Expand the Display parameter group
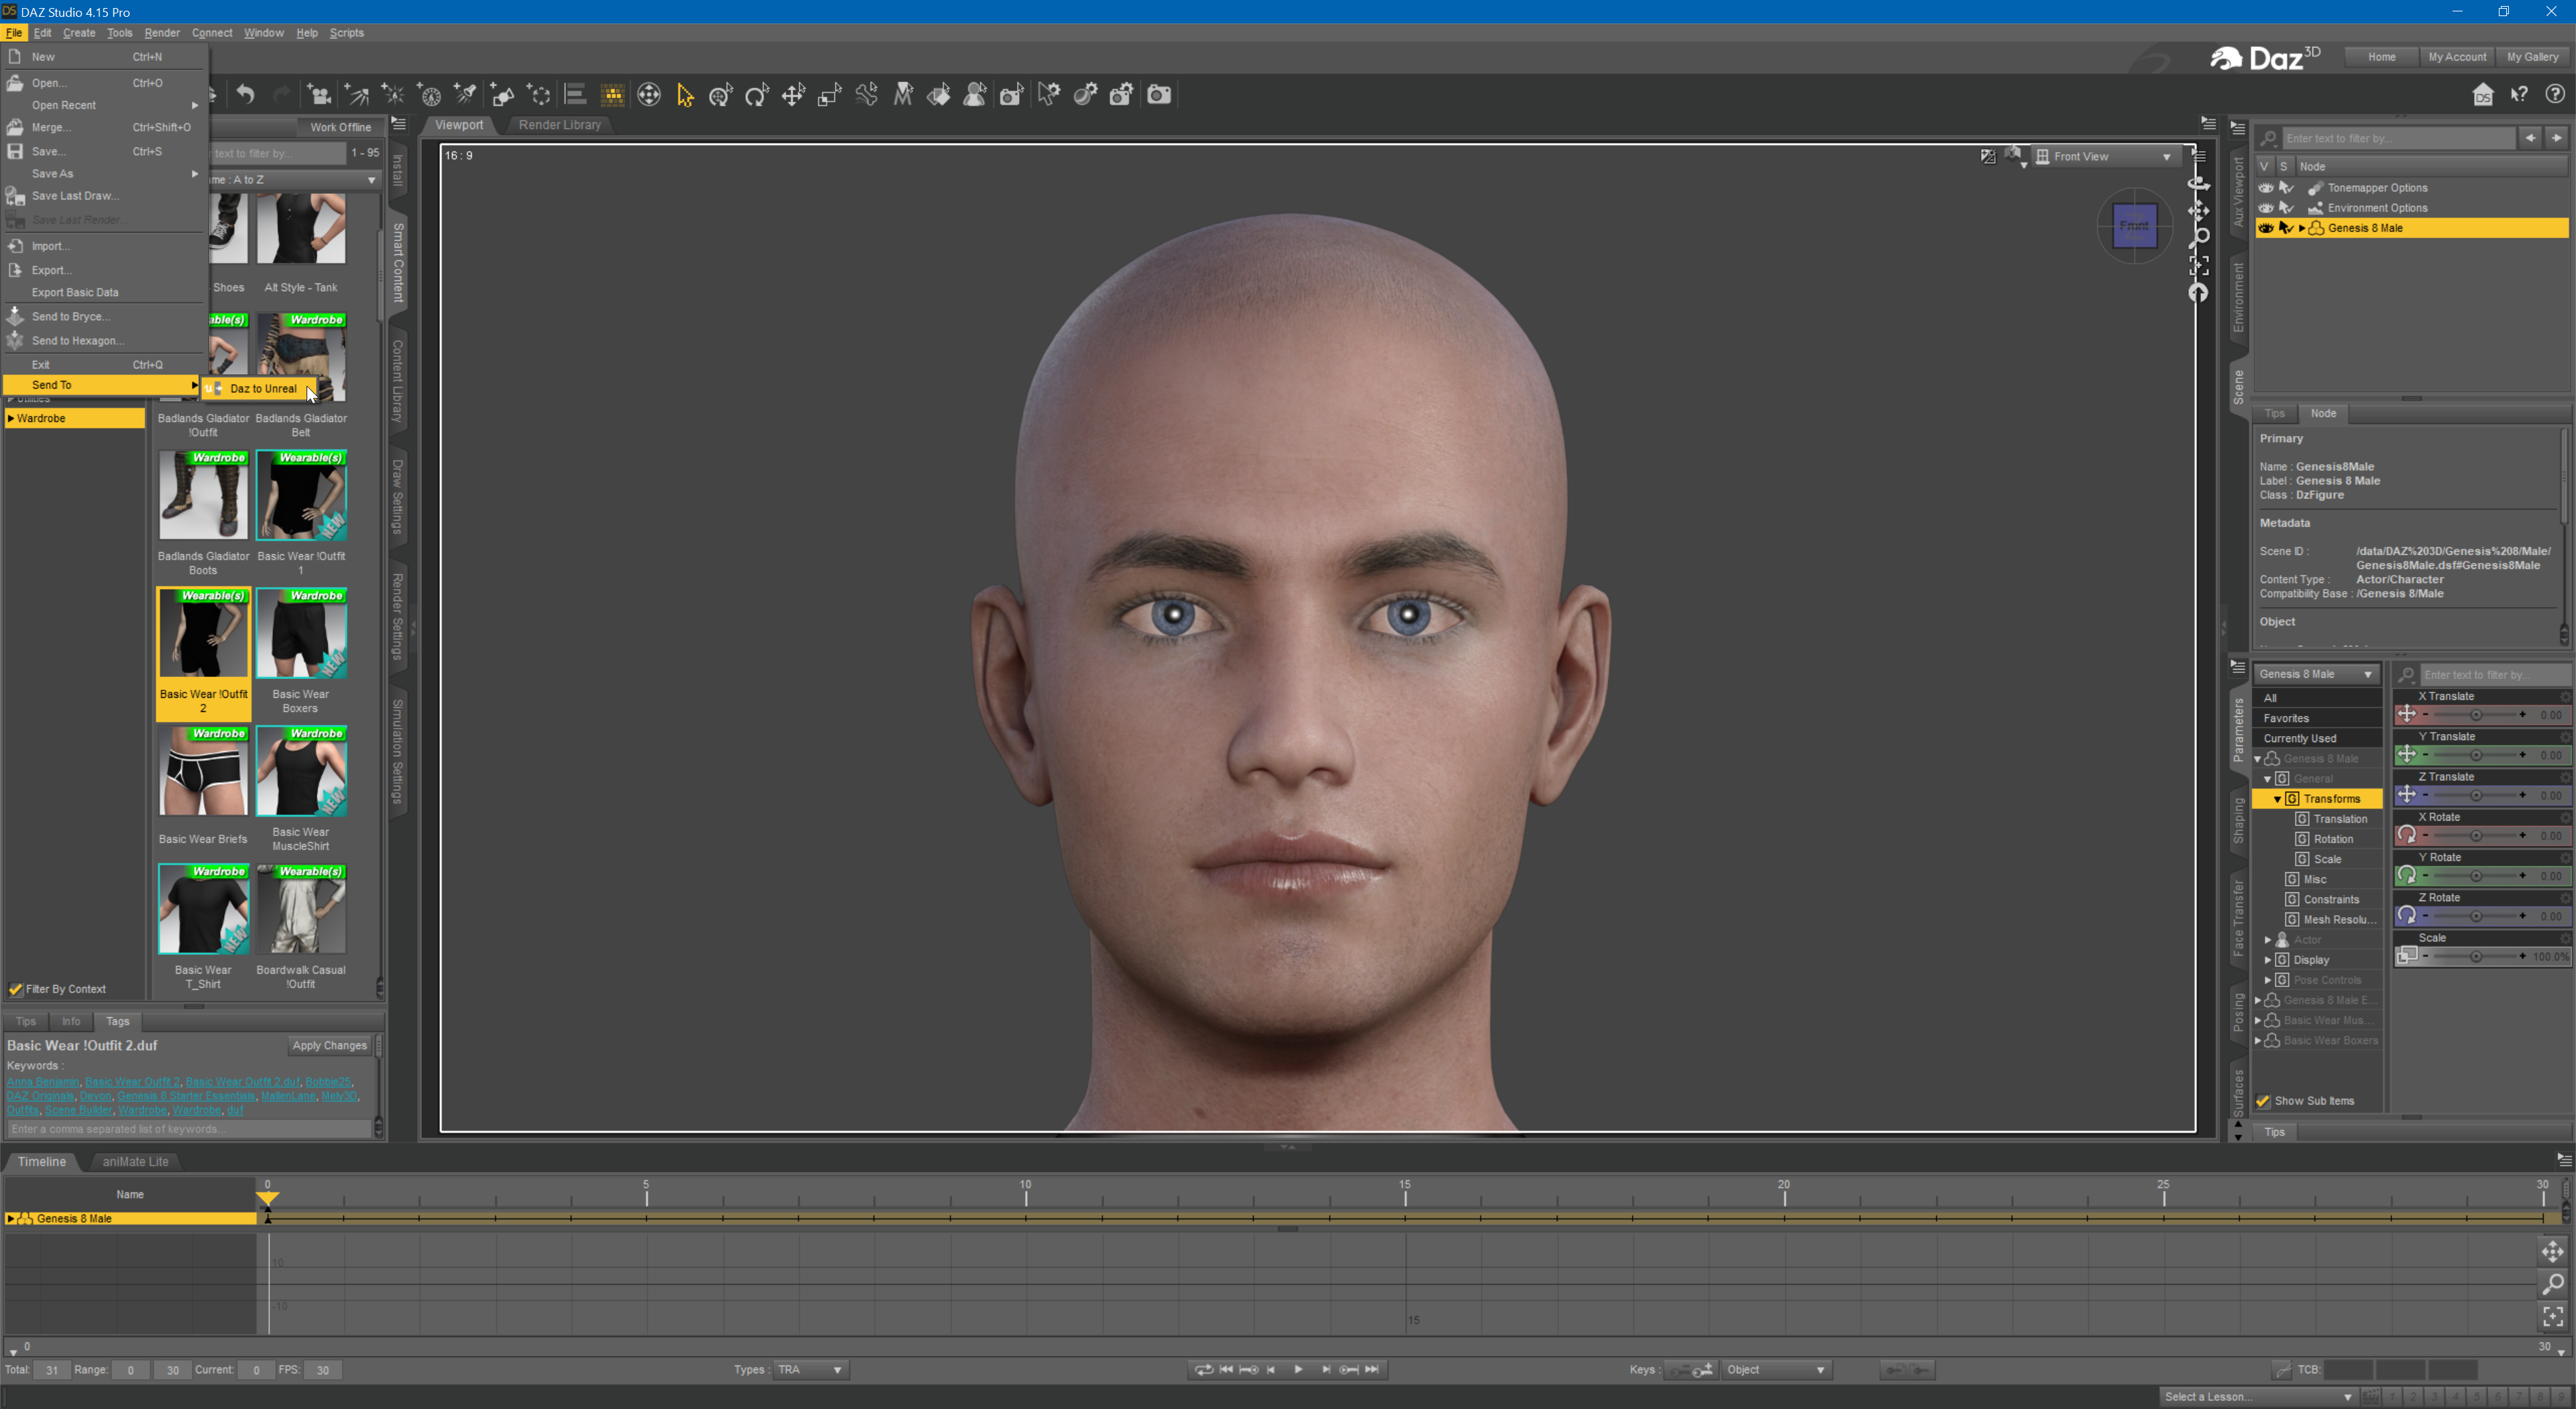This screenshot has width=2576, height=1409. pyautogui.click(x=2268, y=960)
